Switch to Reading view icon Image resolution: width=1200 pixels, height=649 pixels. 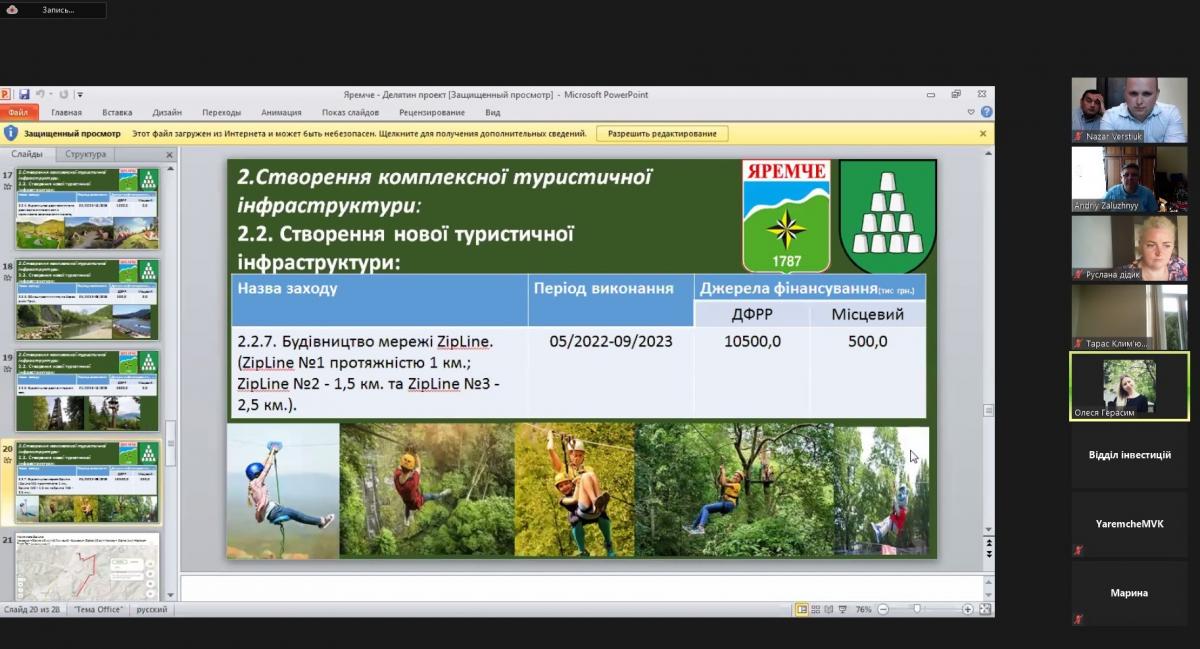pyautogui.click(x=830, y=609)
